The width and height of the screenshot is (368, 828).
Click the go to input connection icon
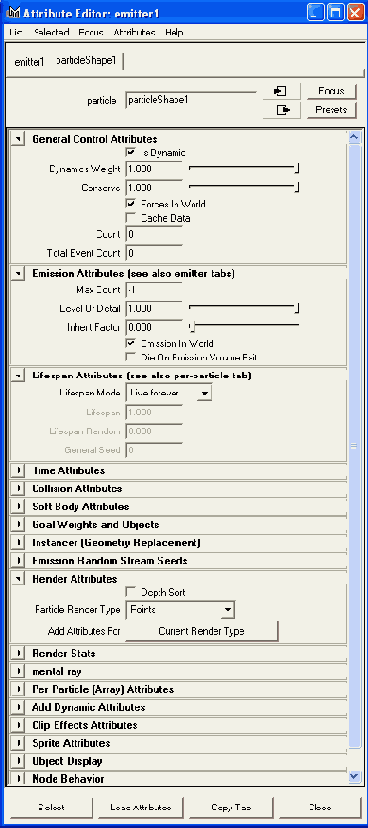(x=280, y=91)
